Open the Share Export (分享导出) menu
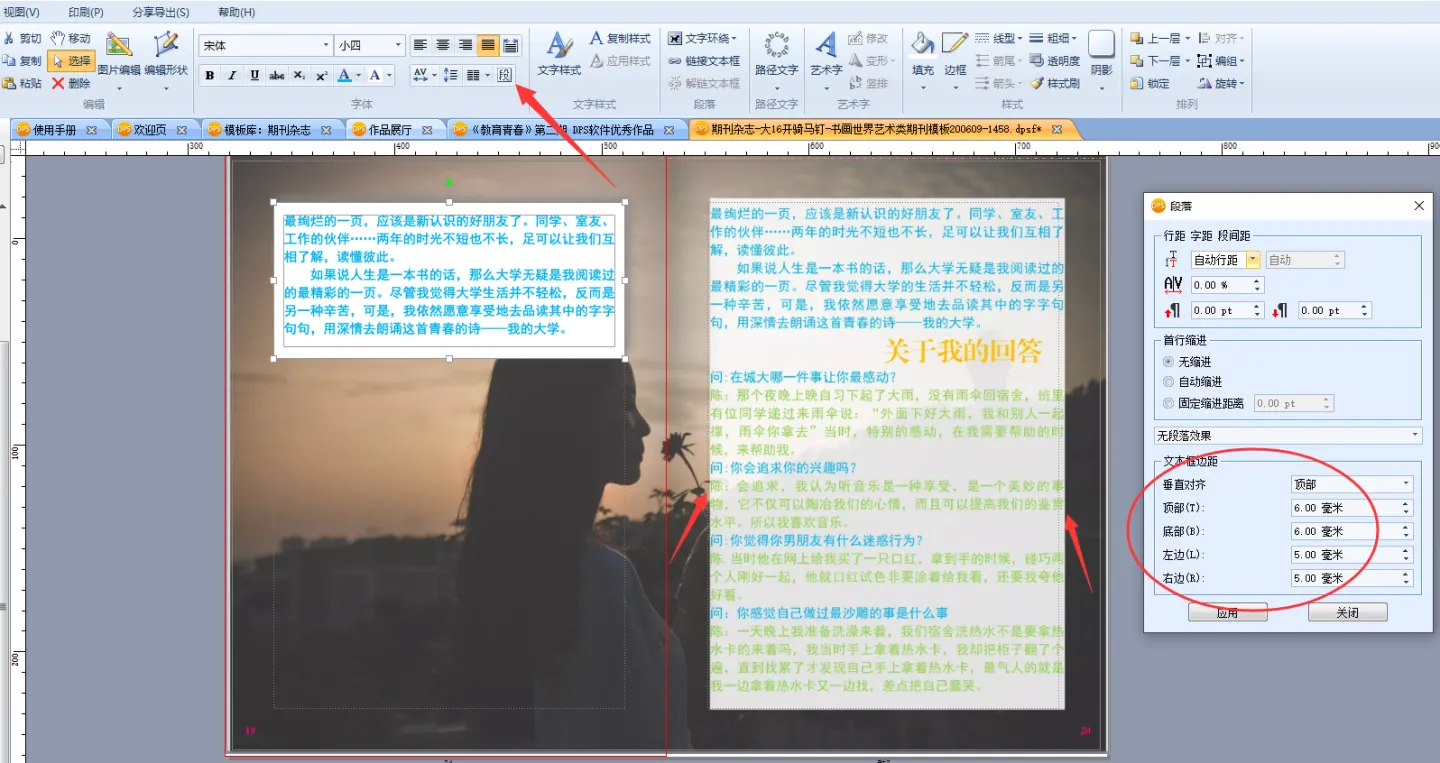1440x763 pixels. [160, 12]
